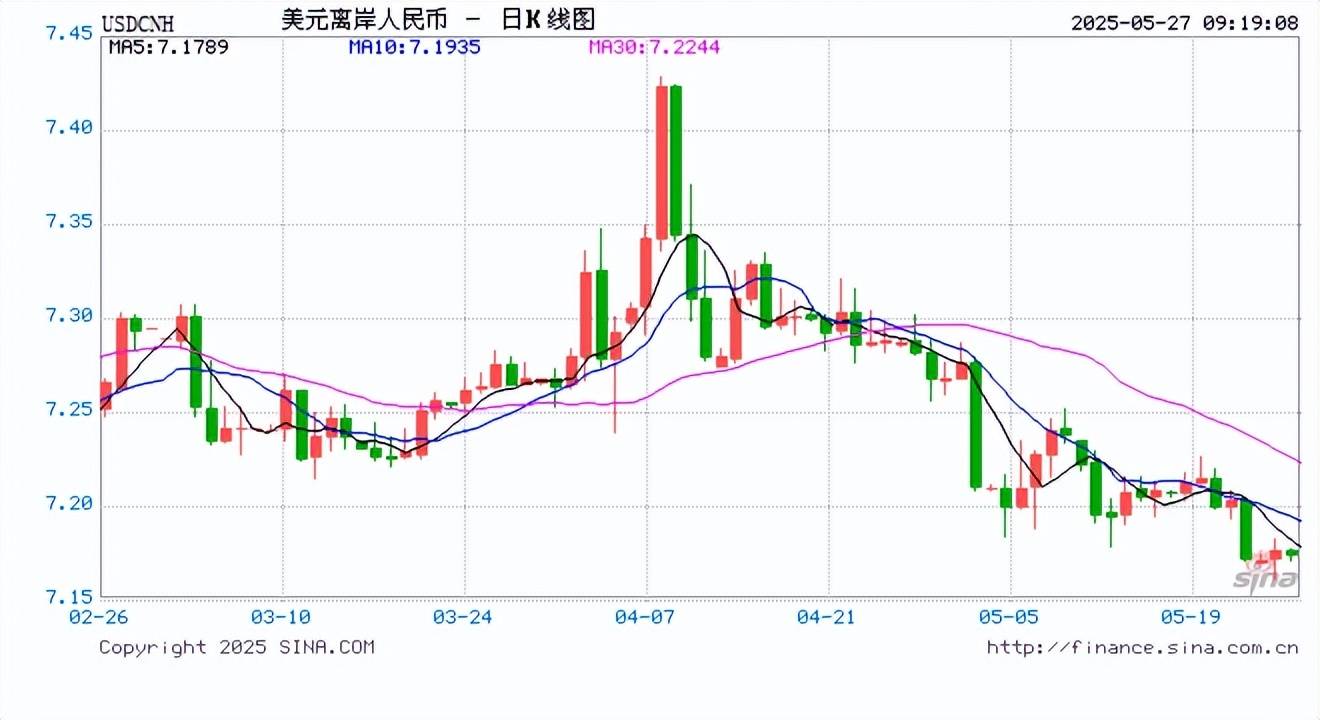Image resolution: width=1320 pixels, height=720 pixels.
Task: Click the tallest red candlestick near 7.42
Action: [661, 162]
